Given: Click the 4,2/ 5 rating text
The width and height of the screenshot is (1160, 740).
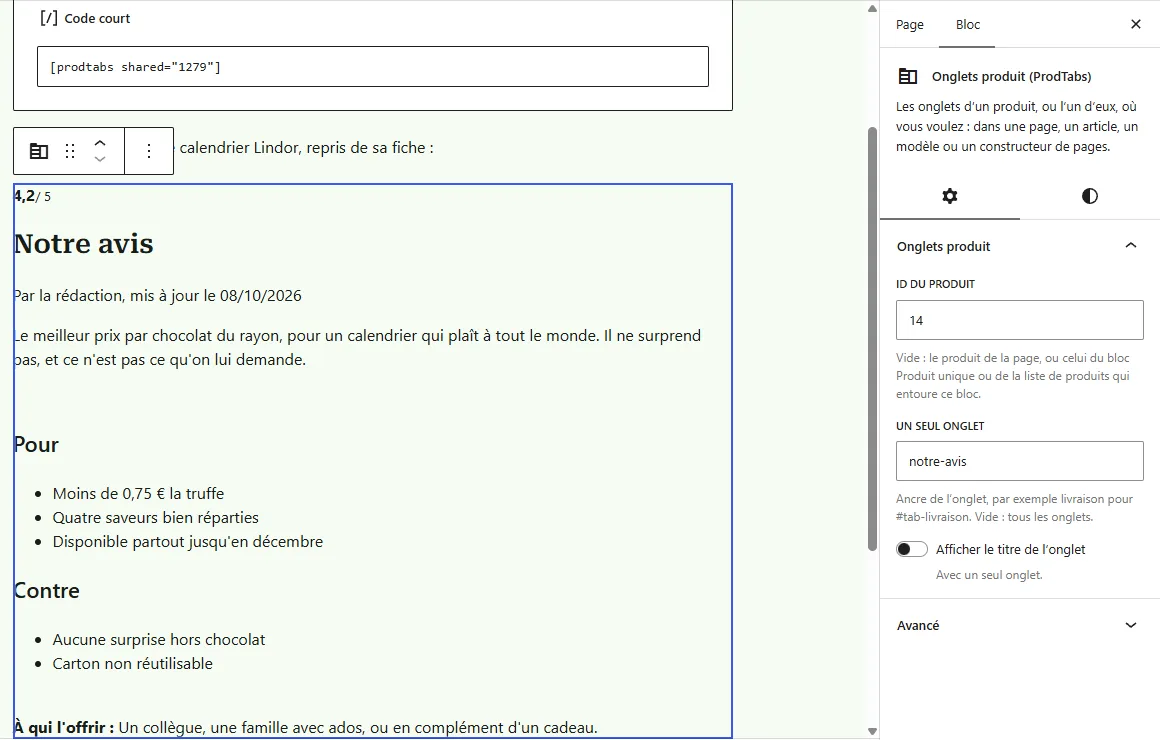Looking at the screenshot, I should [x=33, y=196].
